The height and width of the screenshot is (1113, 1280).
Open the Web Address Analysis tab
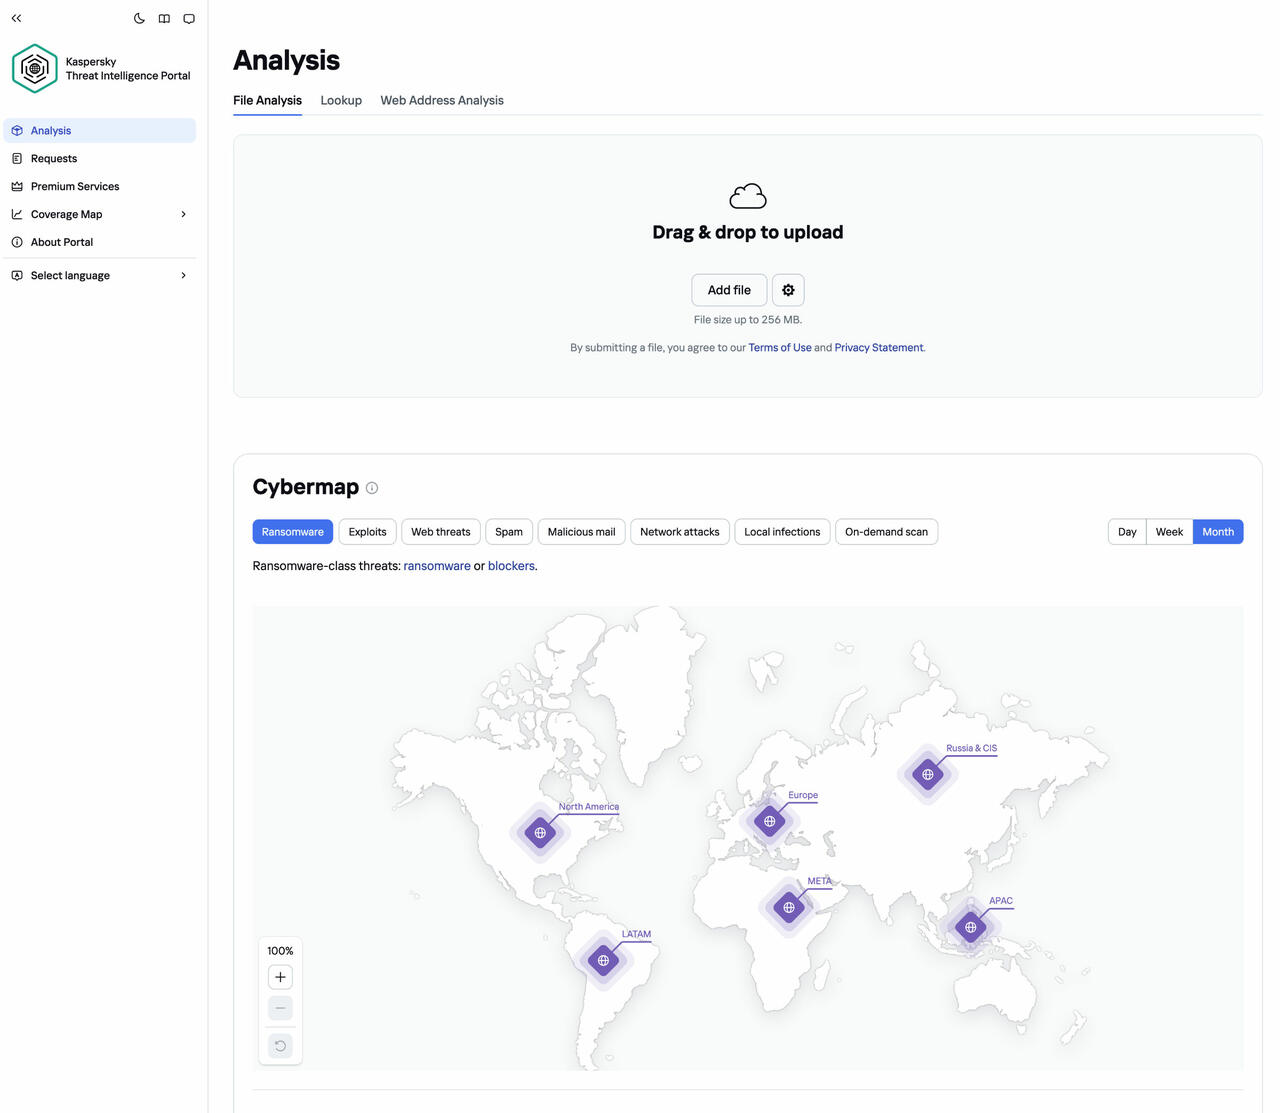(442, 100)
